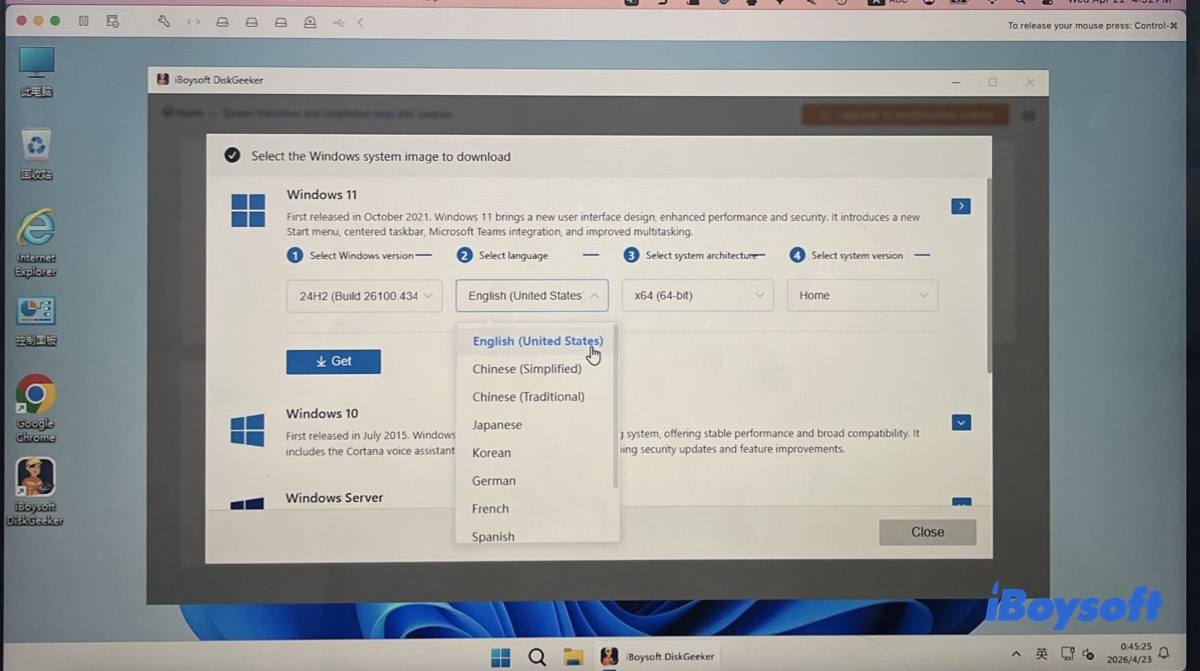The width and height of the screenshot is (1200, 671).
Task: Pause the virtual machine from the top toolbar
Action: [x=84, y=21]
